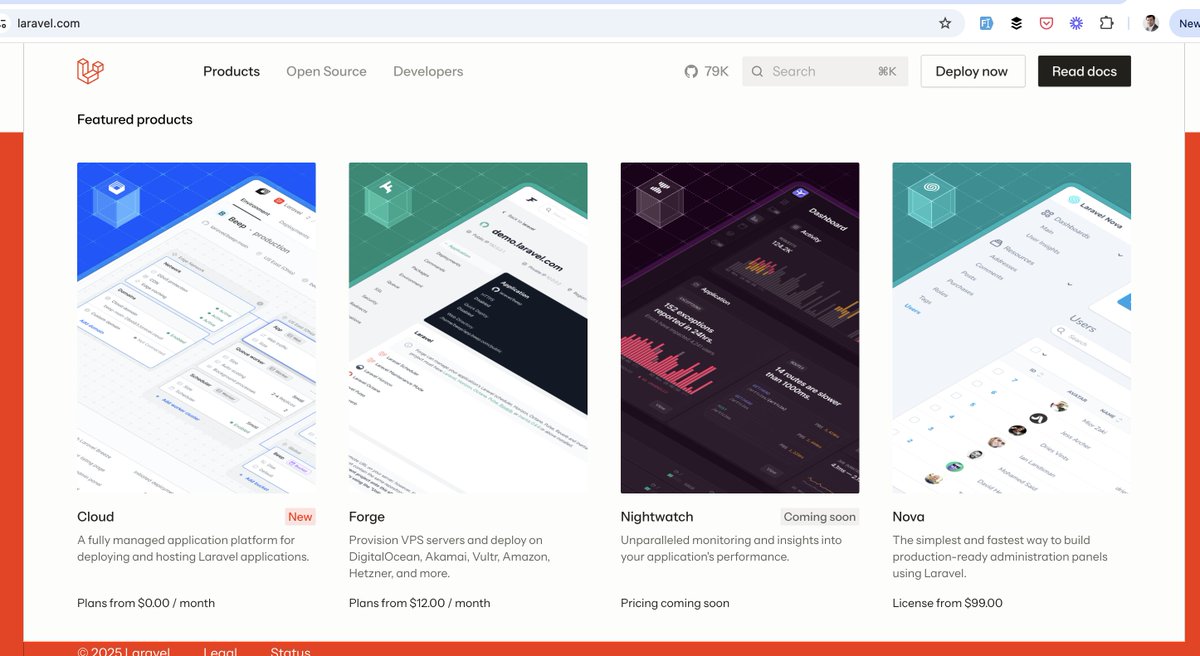Click the Forge product title
Image resolution: width=1200 pixels, height=656 pixels.
coord(367,517)
